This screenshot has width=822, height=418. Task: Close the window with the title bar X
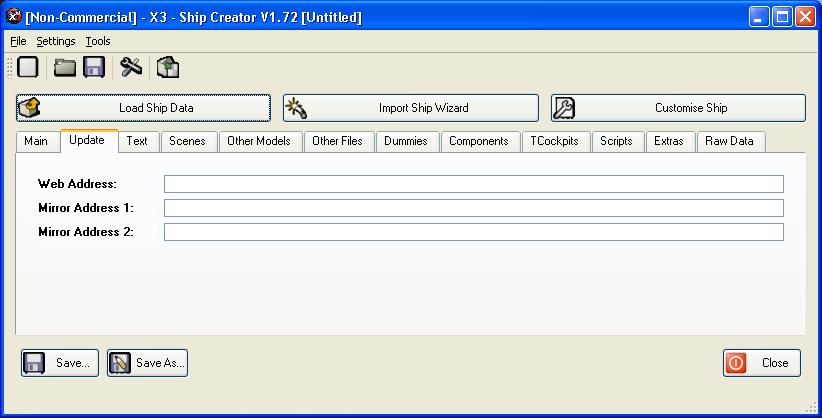pyautogui.click(x=805, y=17)
